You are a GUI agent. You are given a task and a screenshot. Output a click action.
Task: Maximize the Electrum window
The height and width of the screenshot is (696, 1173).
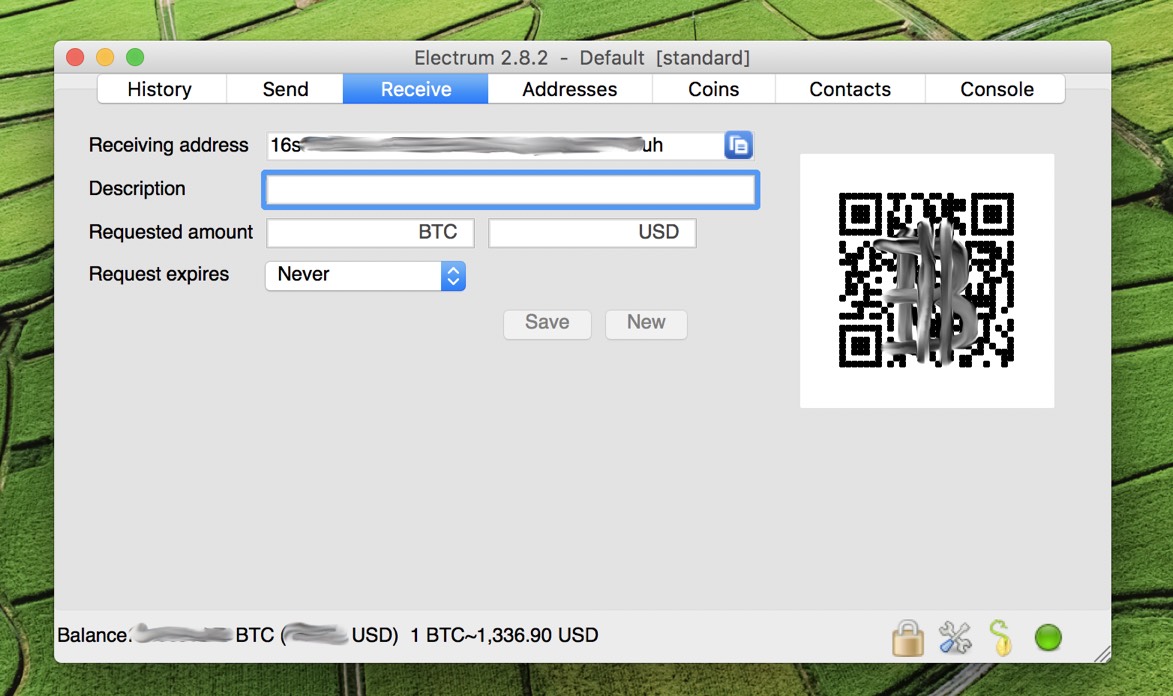coord(135,58)
